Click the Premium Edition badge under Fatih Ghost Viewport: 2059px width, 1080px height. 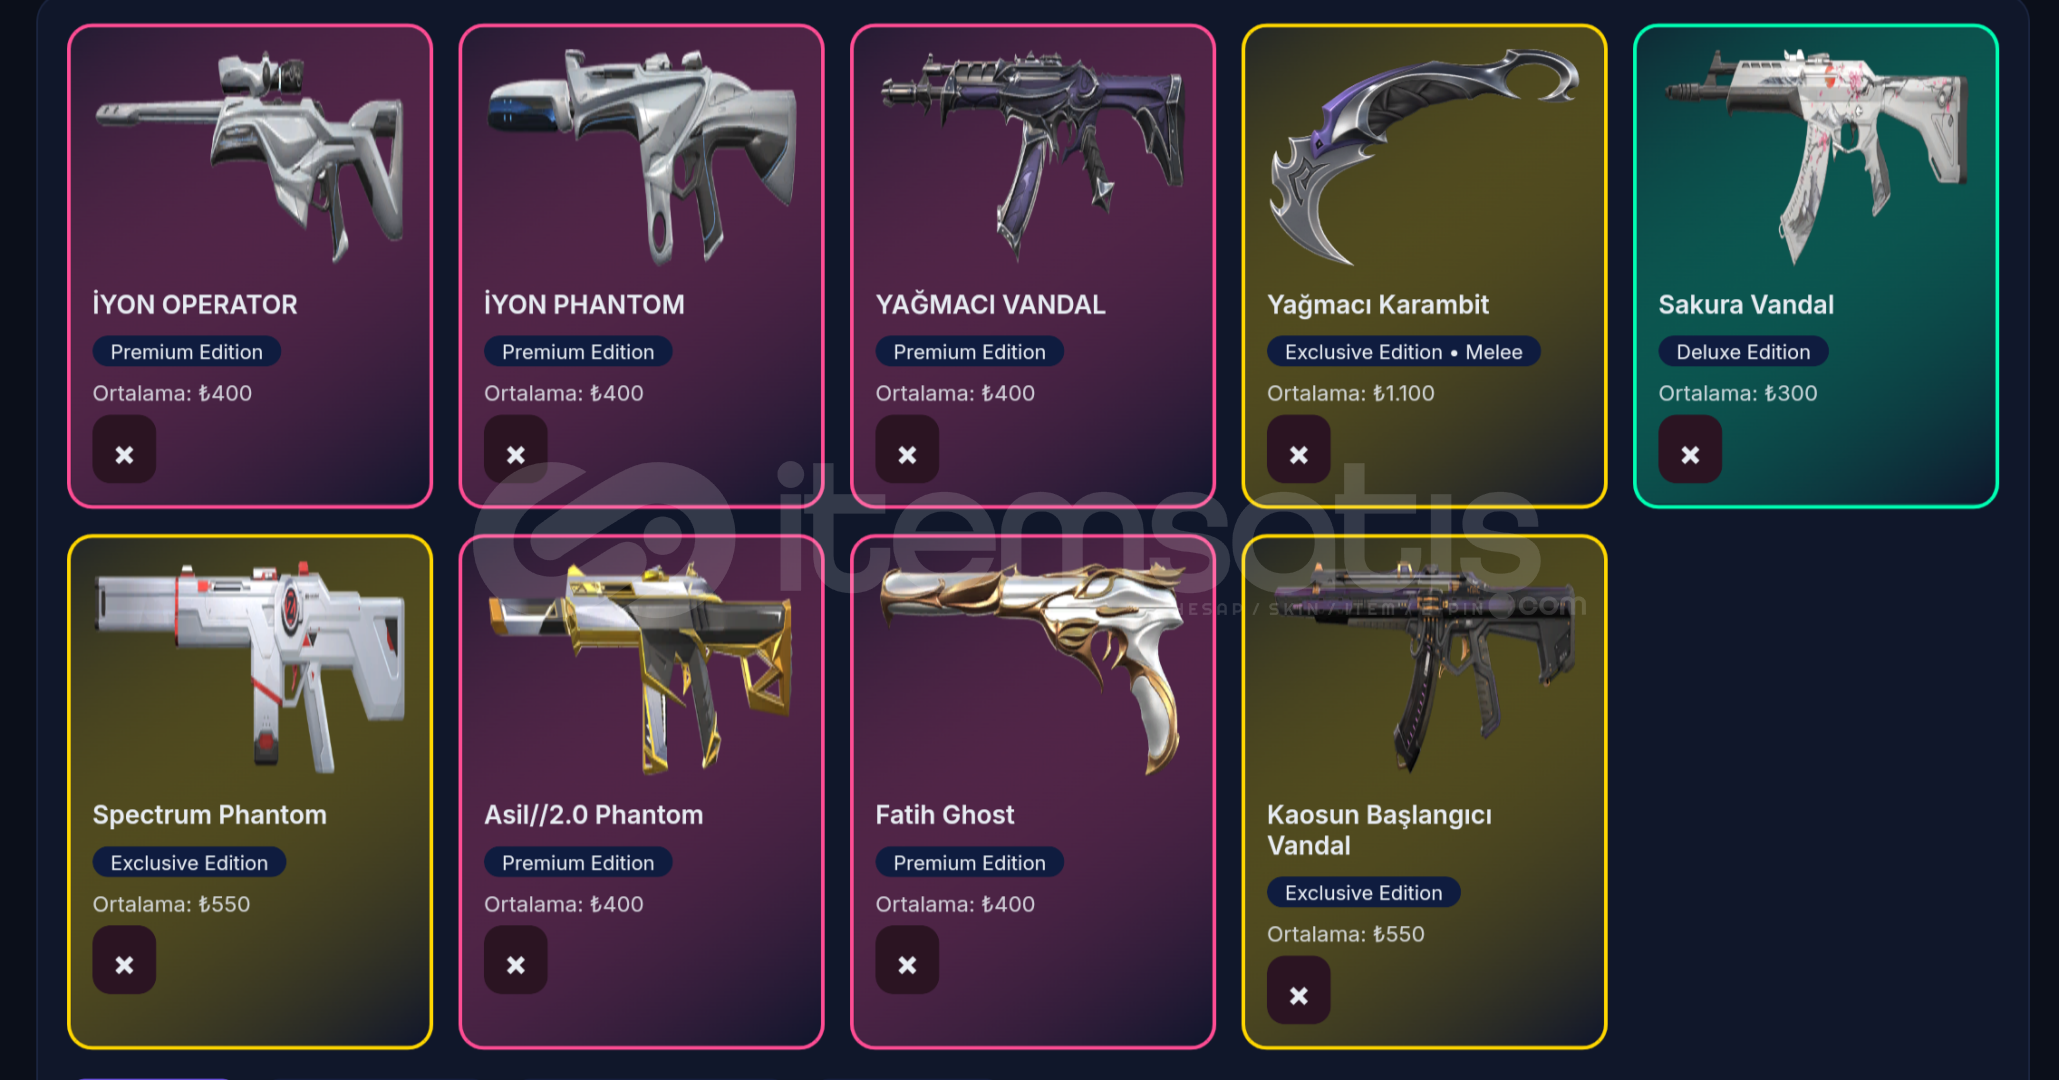click(x=969, y=863)
